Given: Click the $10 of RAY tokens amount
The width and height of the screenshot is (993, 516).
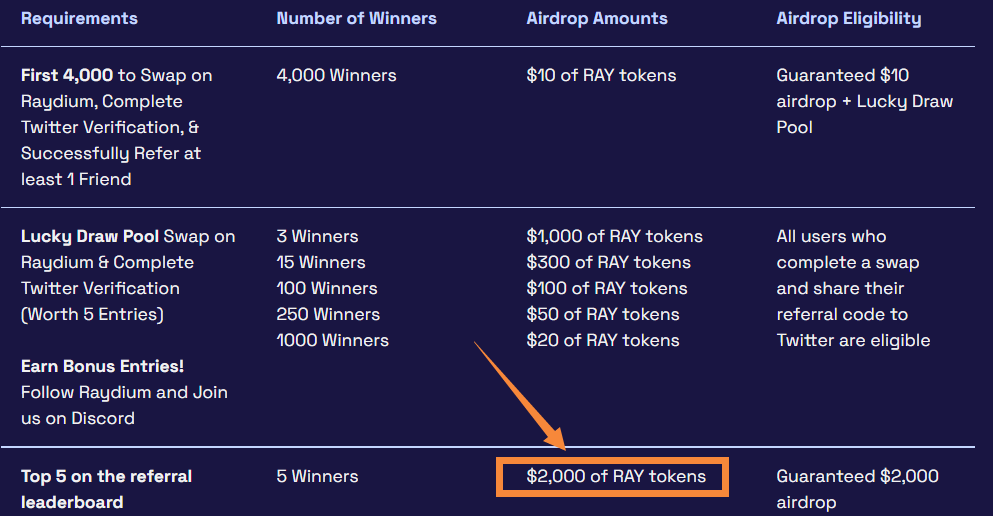Looking at the screenshot, I should (x=601, y=76).
